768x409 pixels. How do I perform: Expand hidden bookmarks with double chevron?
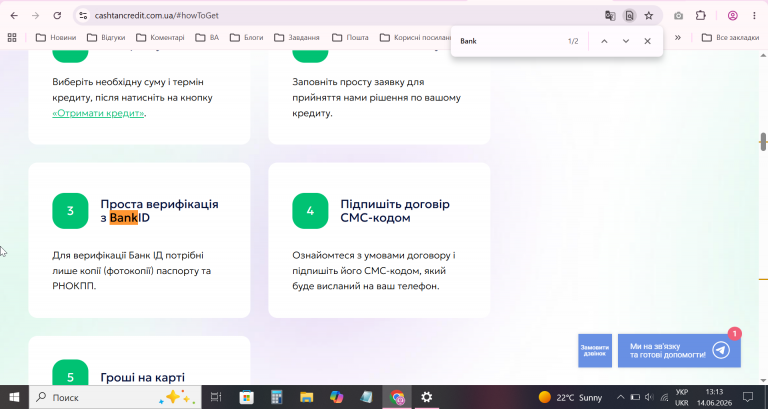click(x=678, y=37)
